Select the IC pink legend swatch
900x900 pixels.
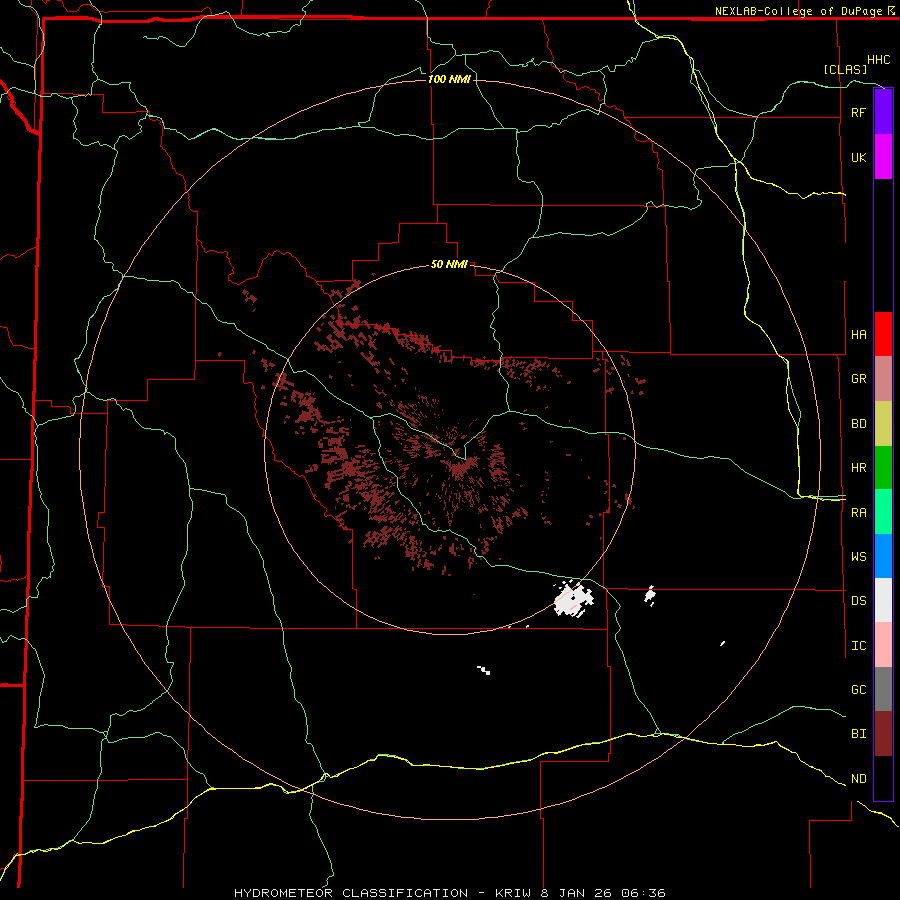click(883, 645)
